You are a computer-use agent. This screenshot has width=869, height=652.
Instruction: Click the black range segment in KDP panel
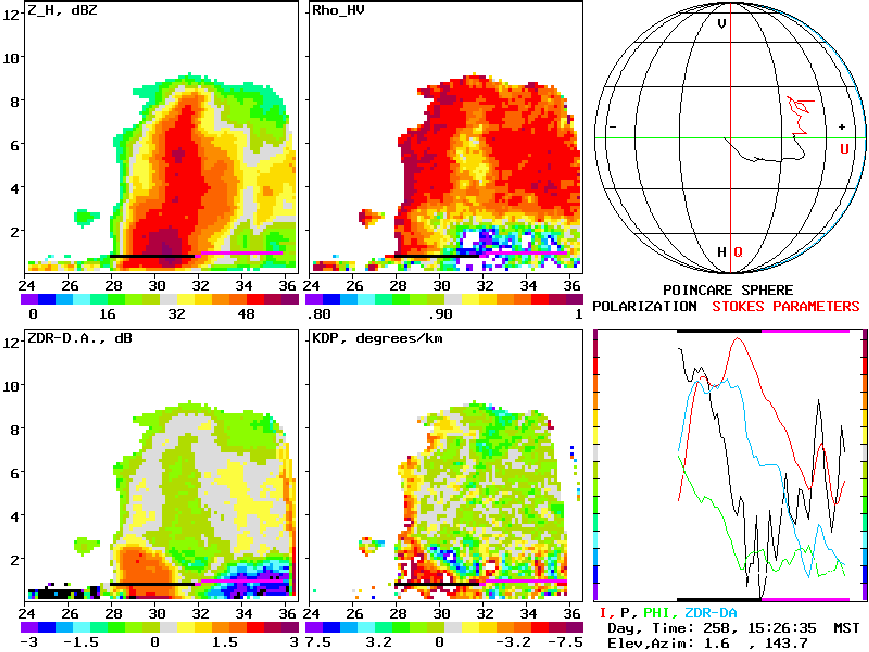[437, 584]
